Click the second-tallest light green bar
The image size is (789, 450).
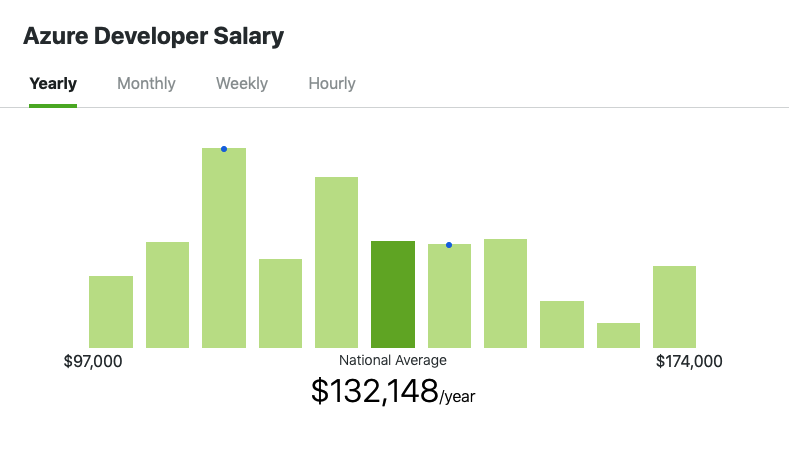click(x=337, y=262)
